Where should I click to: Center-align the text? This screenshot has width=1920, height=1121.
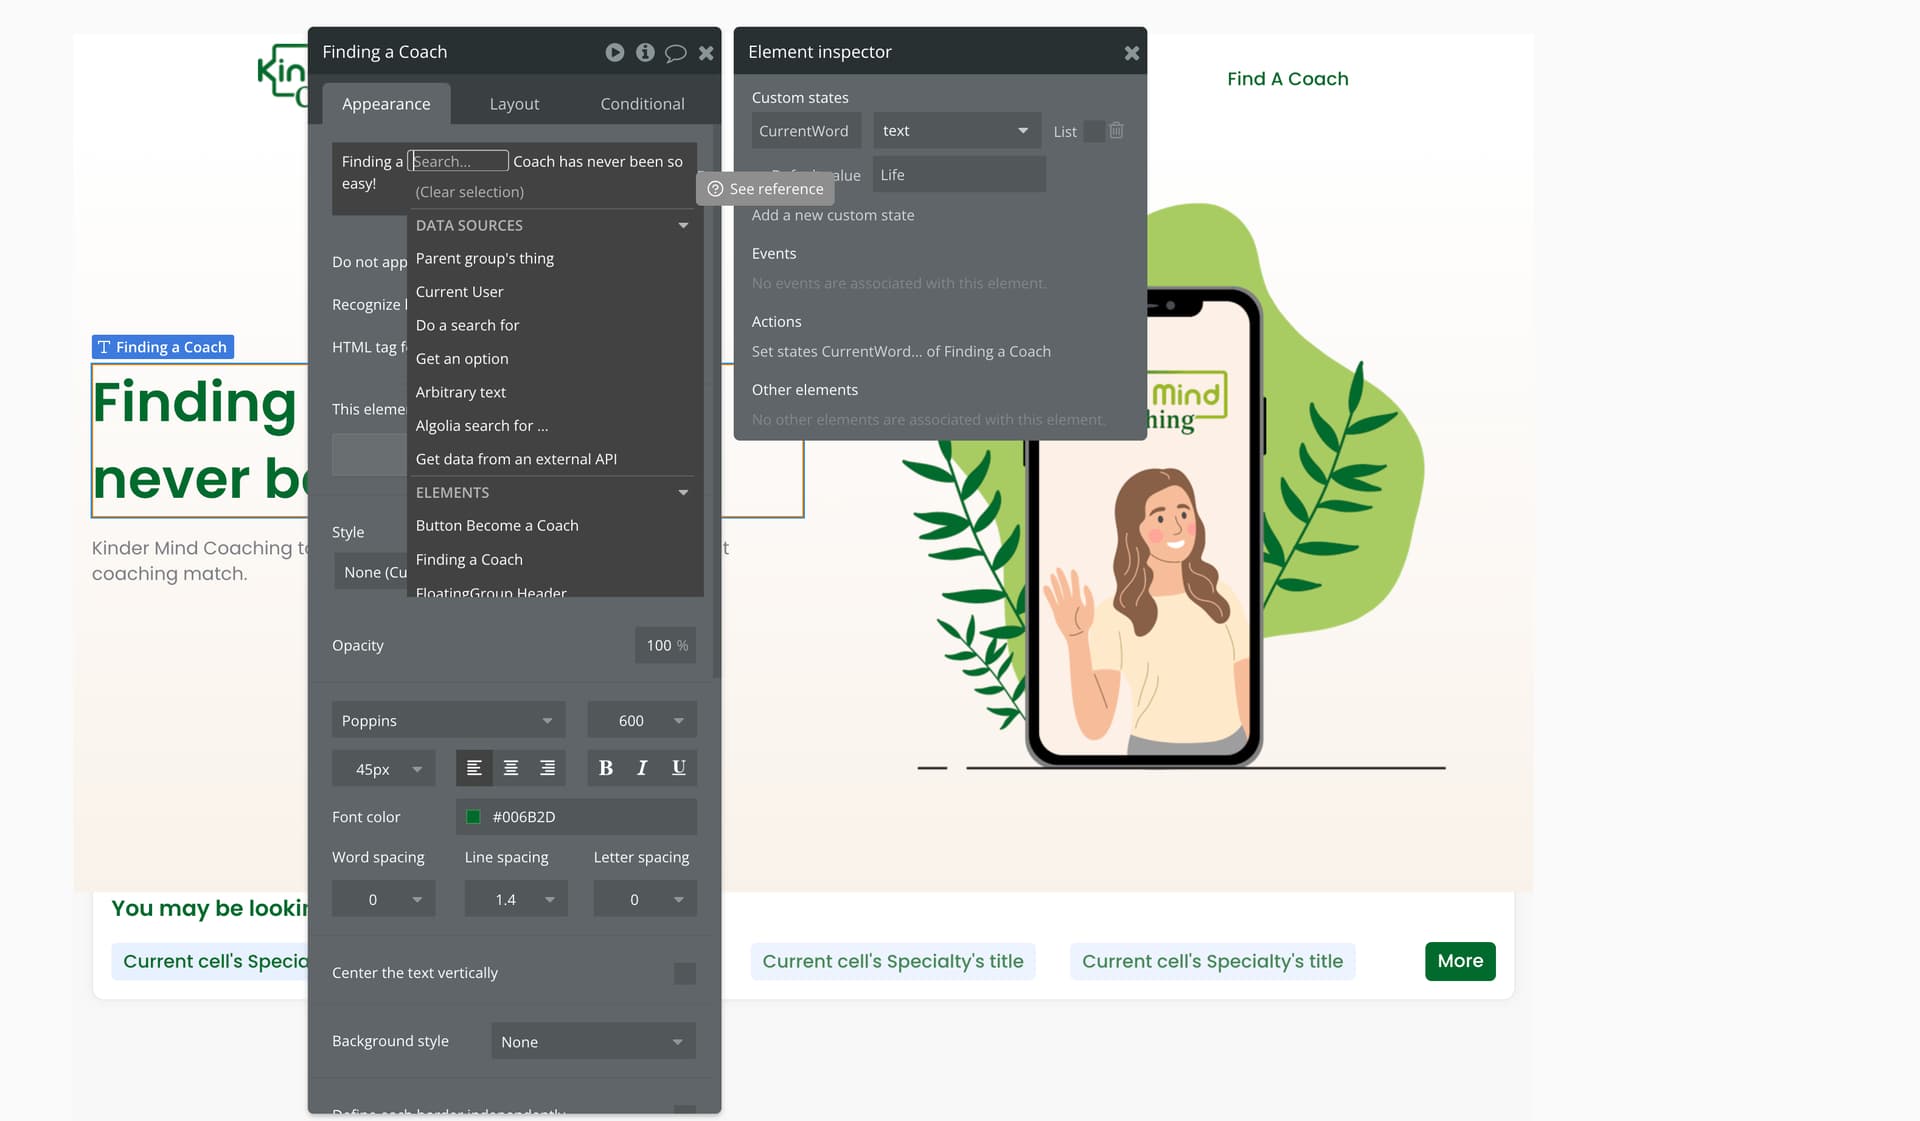pyautogui.click(x=511, y=768)
